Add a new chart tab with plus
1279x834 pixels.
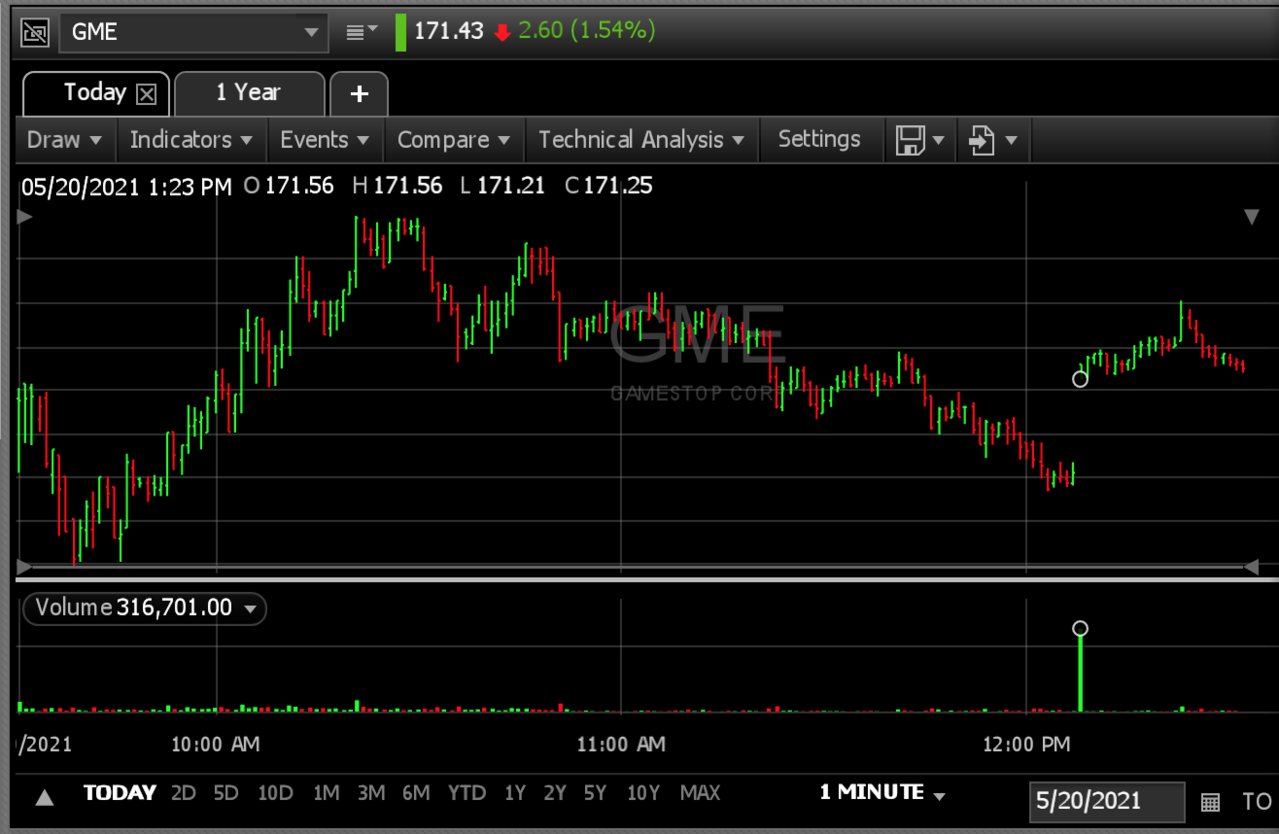pyautogui.click(x=359, y=94)
